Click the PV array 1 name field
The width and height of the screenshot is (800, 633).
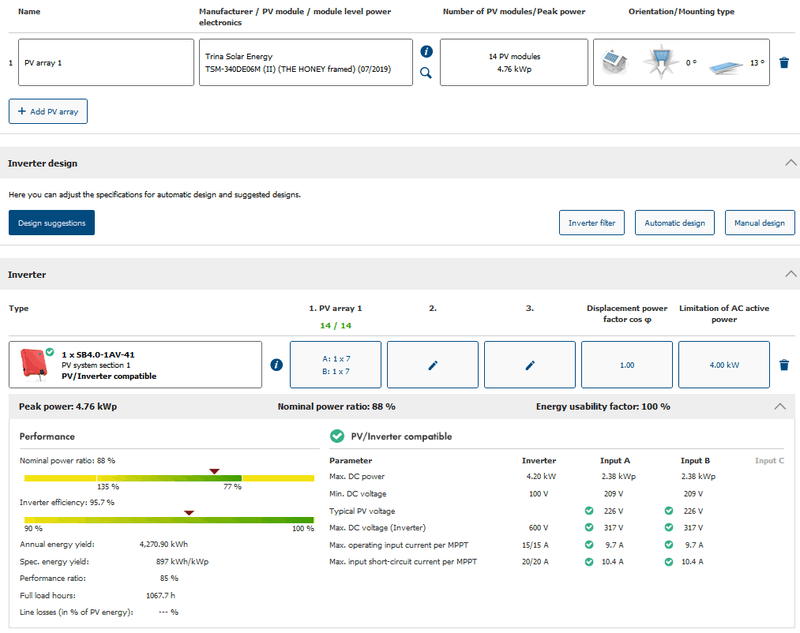(105, 63)
